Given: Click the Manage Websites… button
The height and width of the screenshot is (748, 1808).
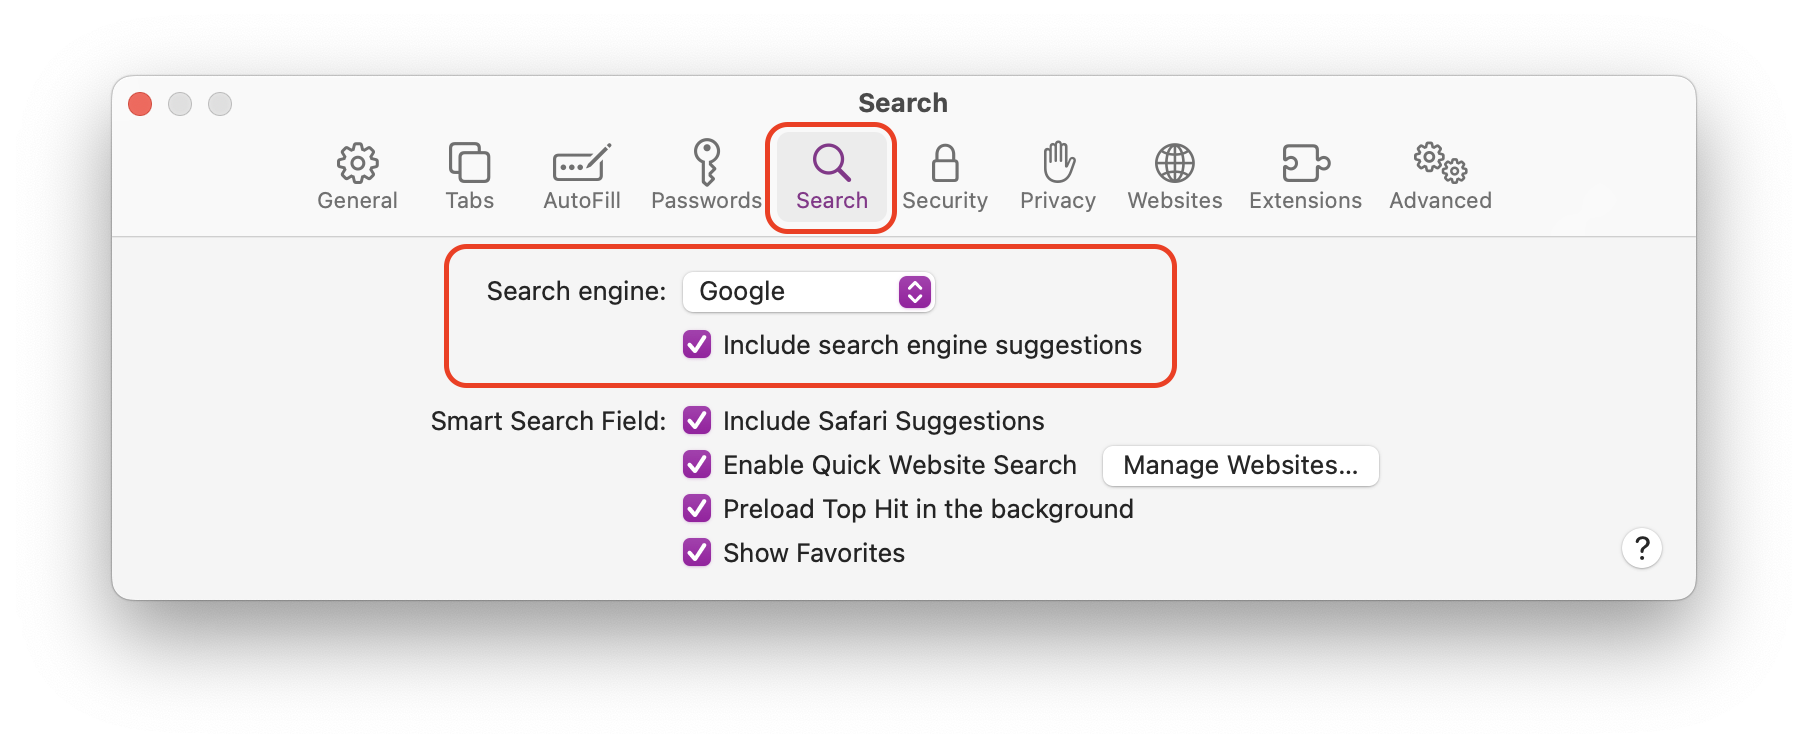Looking at the screenshot, I should click(1240, 466).
